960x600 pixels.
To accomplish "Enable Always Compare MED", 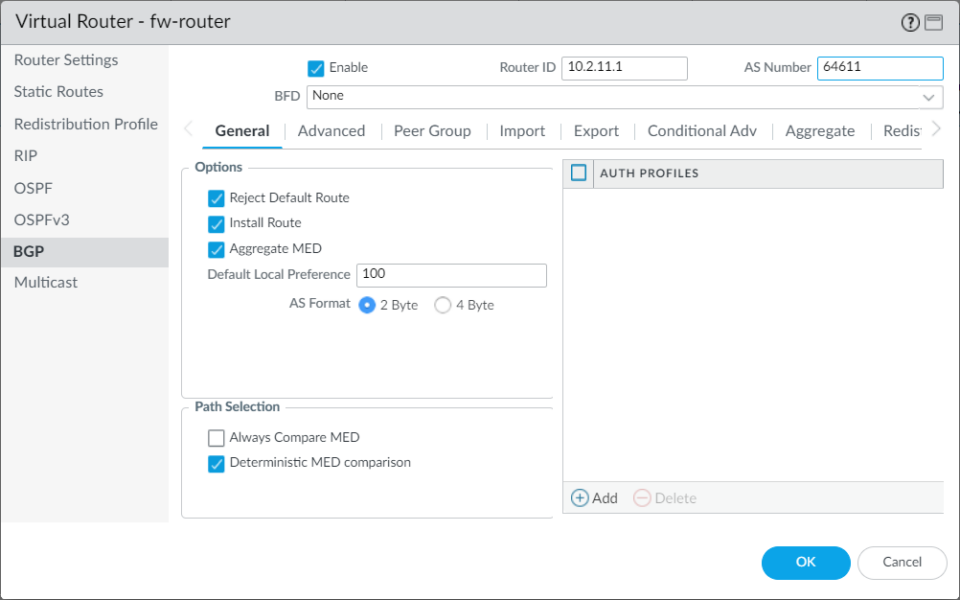I will 216,437.
